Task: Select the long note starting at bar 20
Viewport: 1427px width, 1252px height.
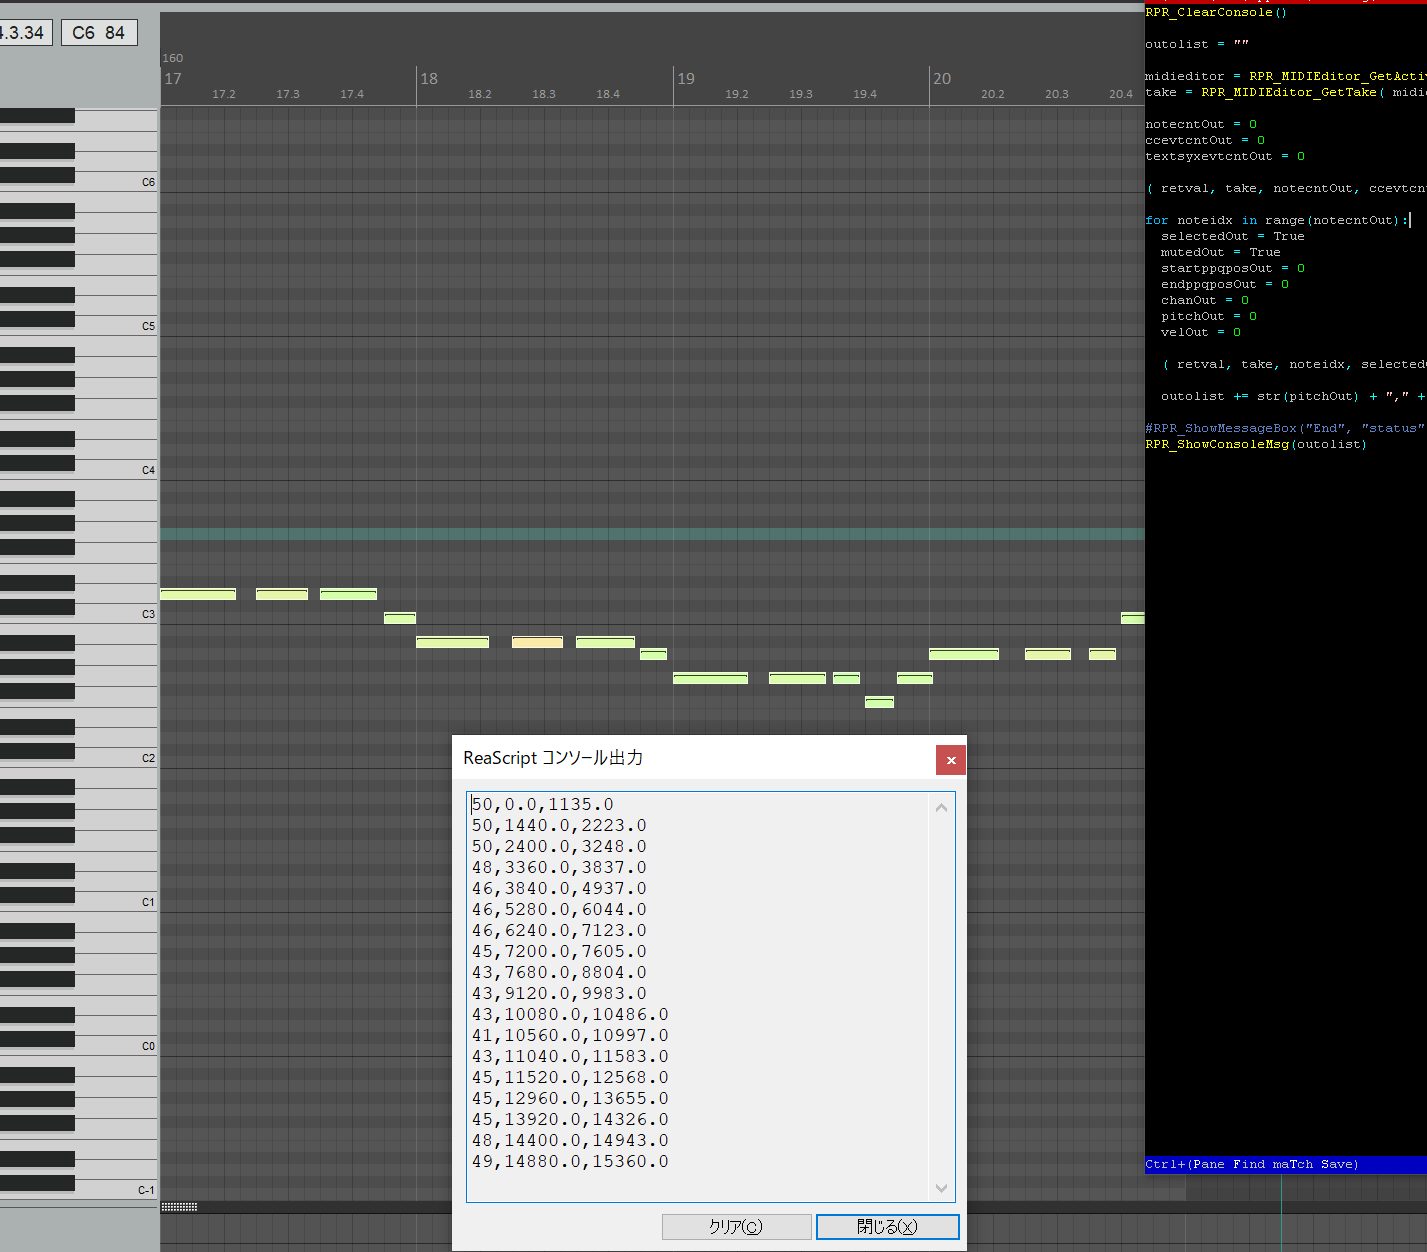Action: tap(964, 654)
